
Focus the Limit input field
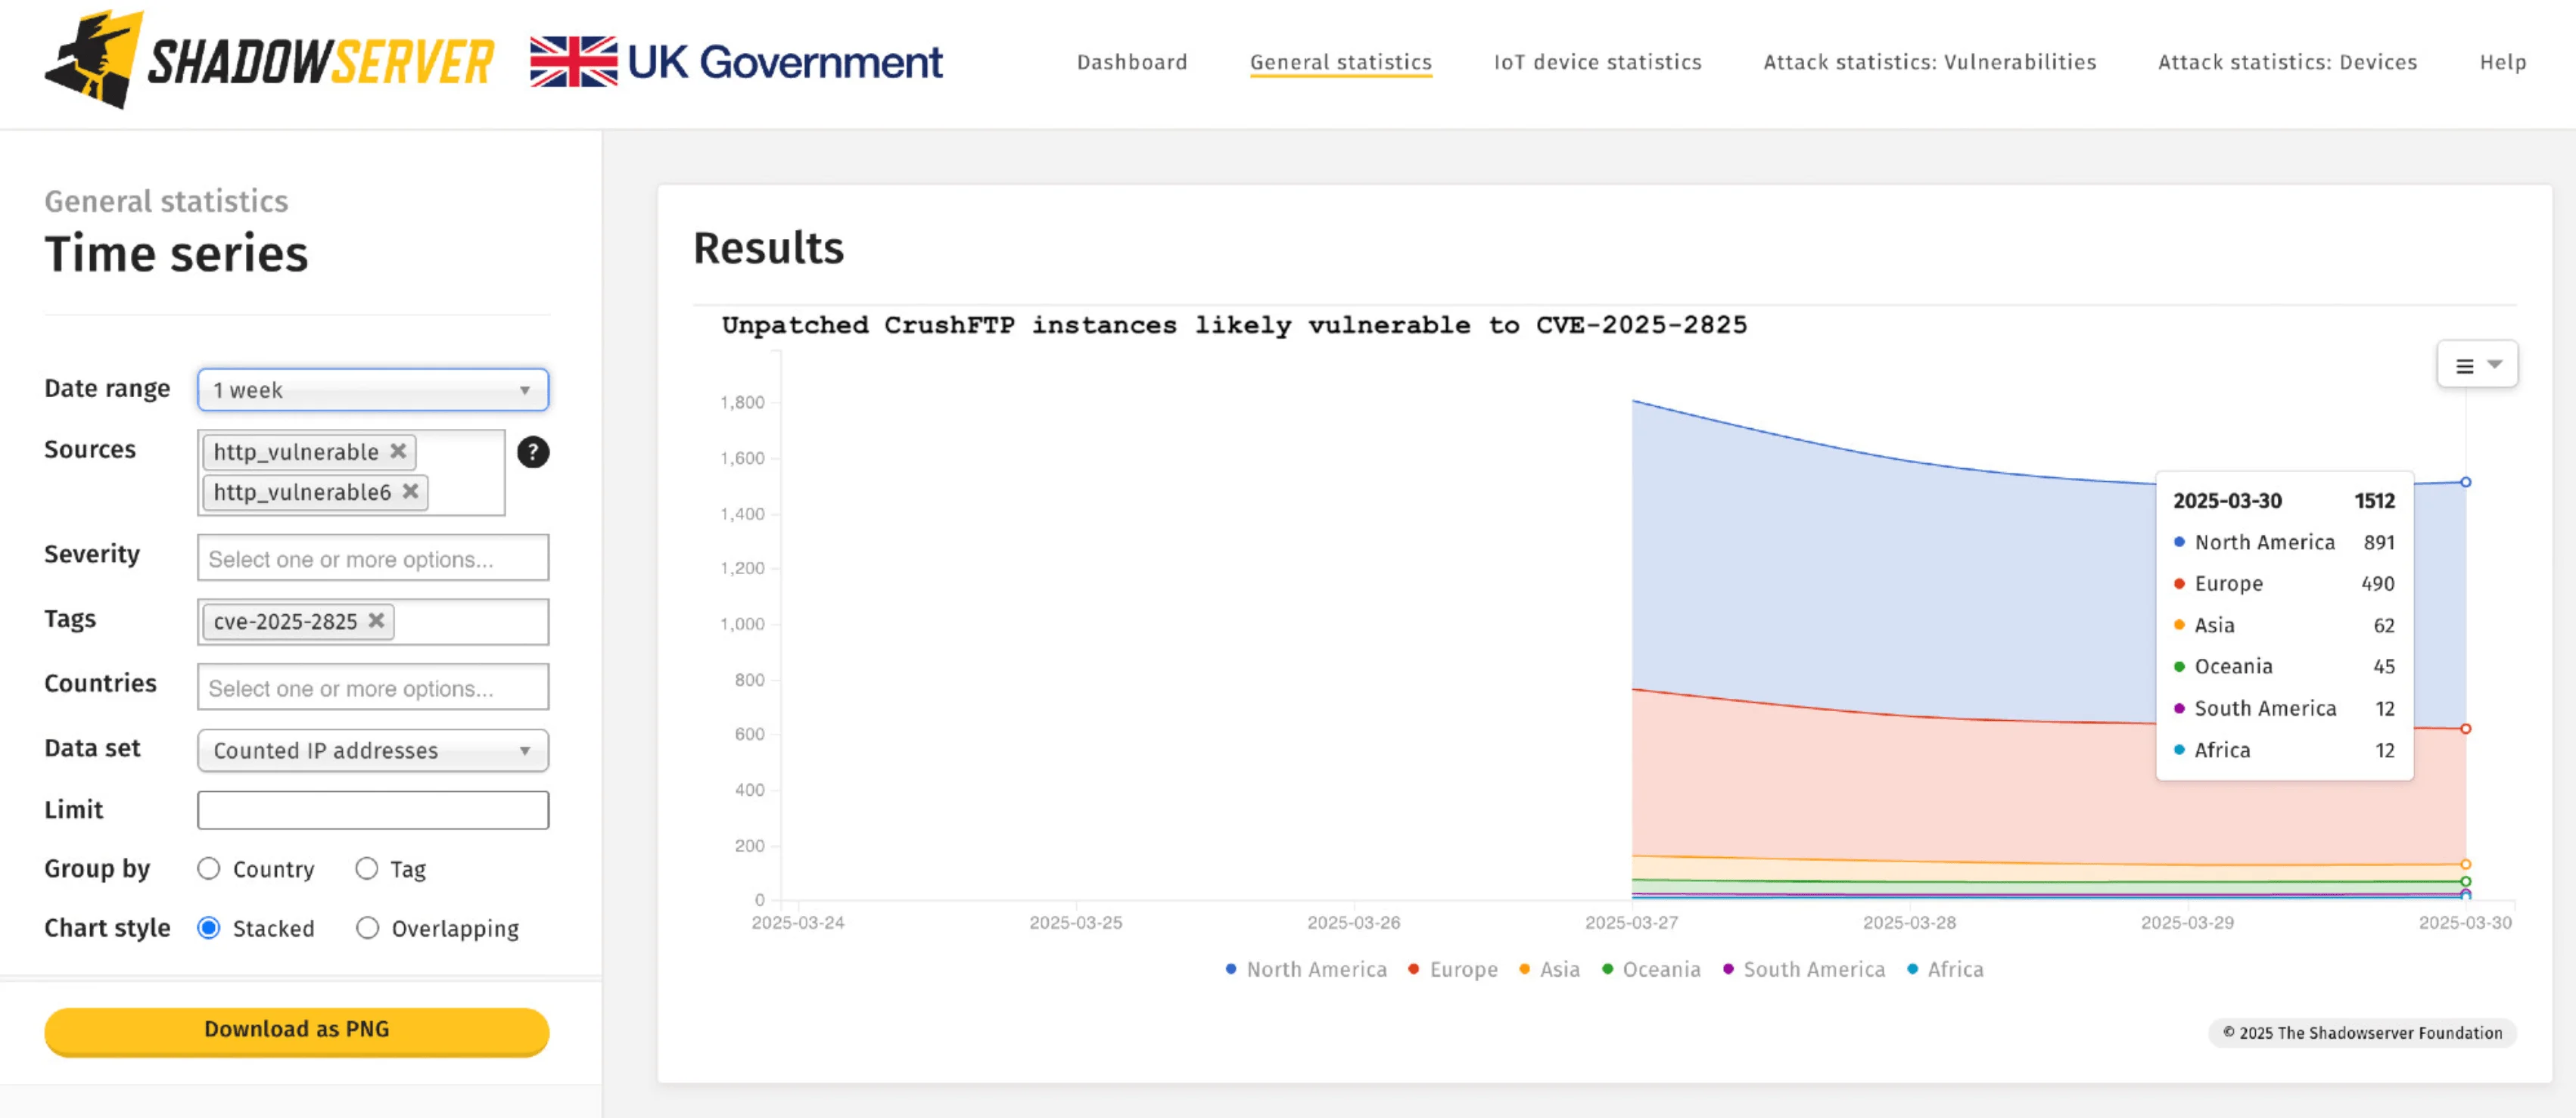pyautogui.click(x=373, y=810)
